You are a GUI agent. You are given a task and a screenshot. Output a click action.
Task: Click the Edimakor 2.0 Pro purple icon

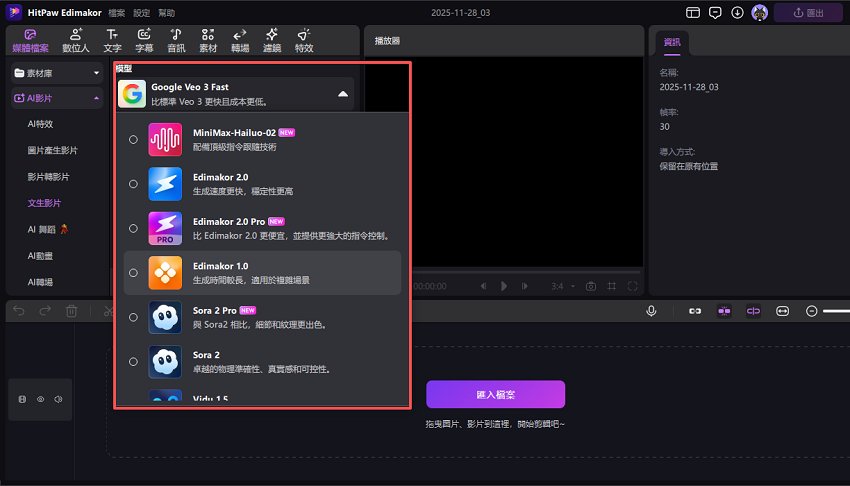click(x=165, y=229)
